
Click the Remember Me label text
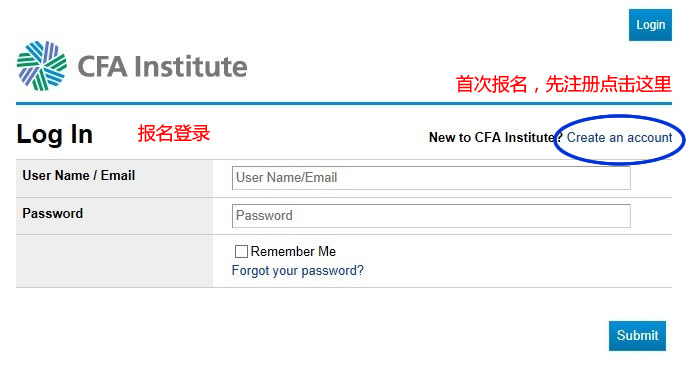pos(293,252)
